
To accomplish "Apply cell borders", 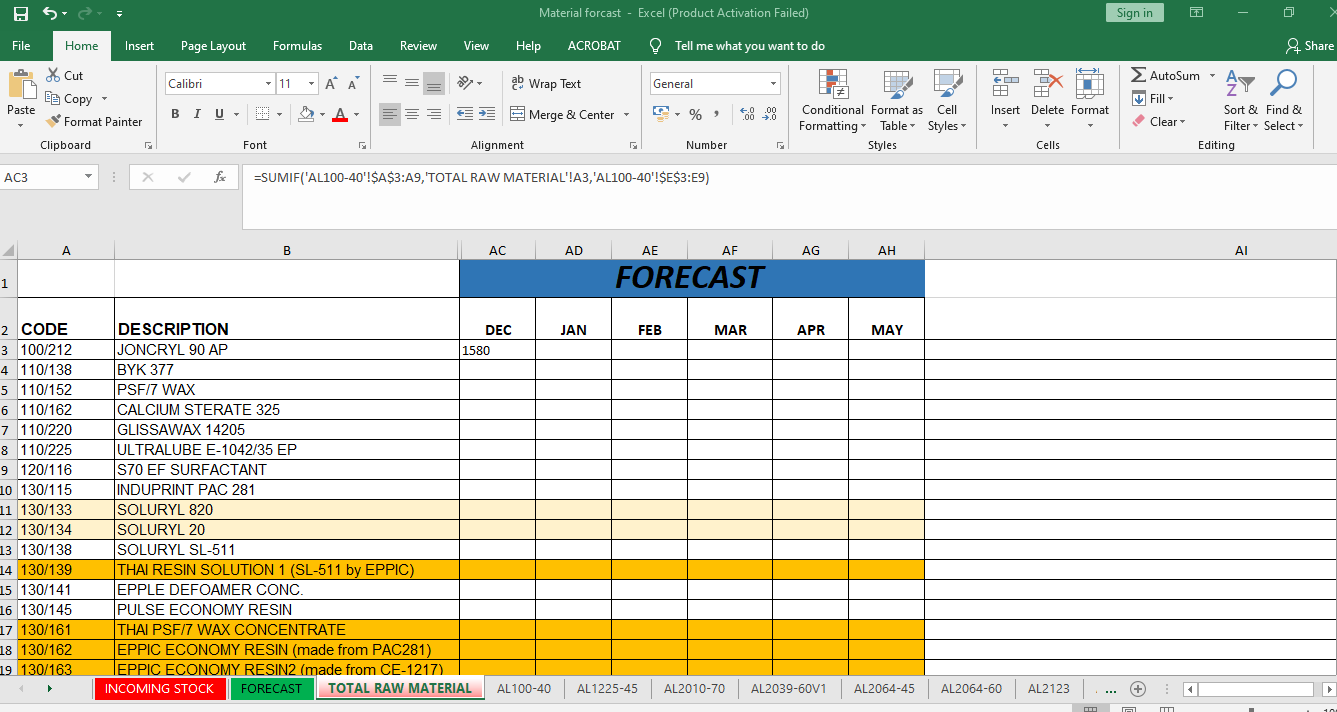I will (x=262, y=114).
